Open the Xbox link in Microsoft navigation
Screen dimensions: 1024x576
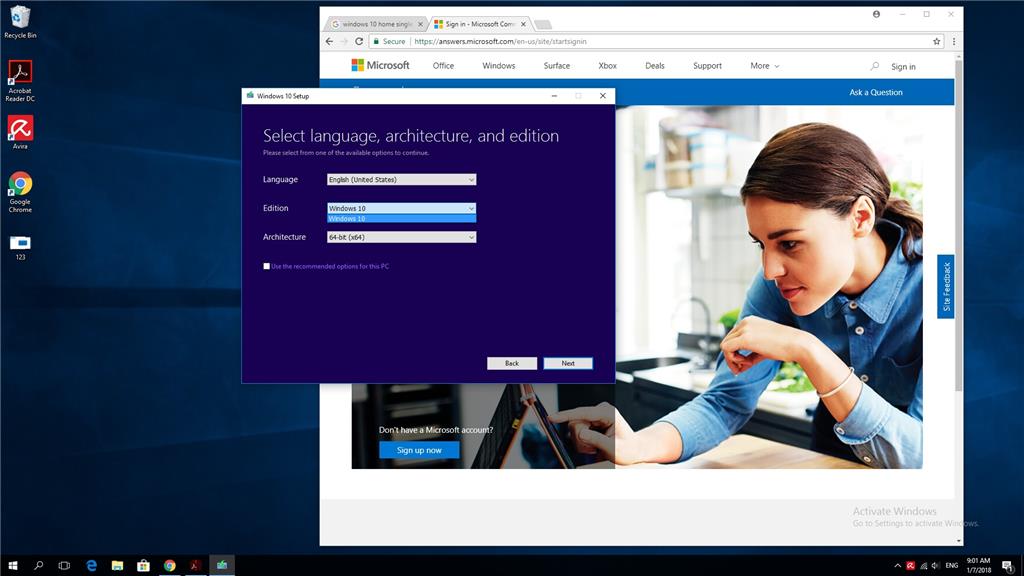pyautogui.click(x=608, y=66)
